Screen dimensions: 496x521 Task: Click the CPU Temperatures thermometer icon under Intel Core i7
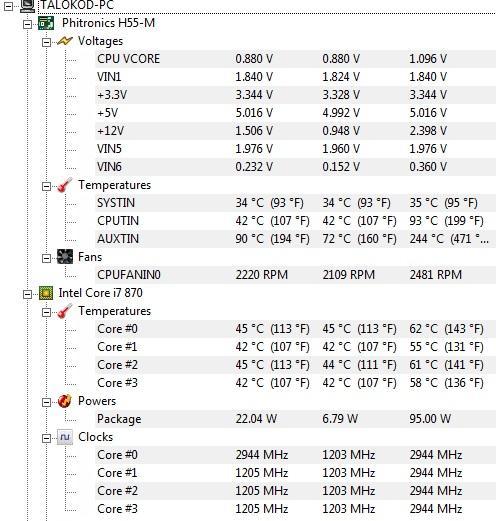65,311
